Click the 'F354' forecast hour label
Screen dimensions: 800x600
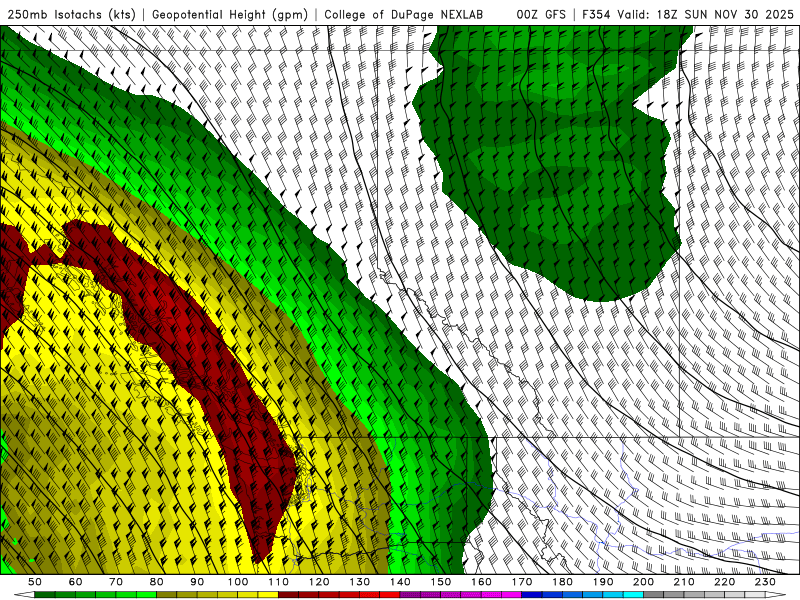596,14
